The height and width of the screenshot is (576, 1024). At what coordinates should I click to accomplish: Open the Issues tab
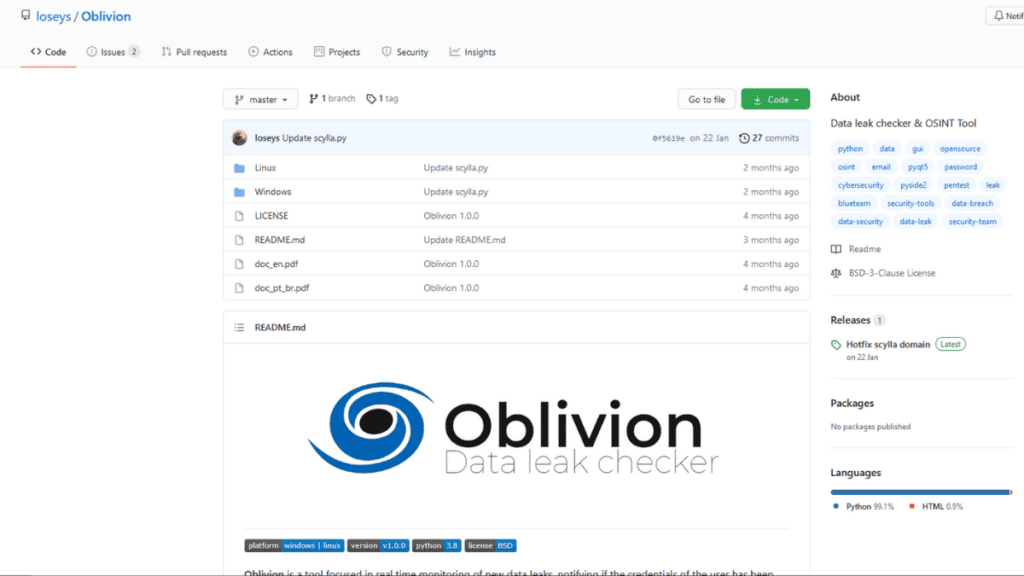pyautogui.click(x=113, y=52)
